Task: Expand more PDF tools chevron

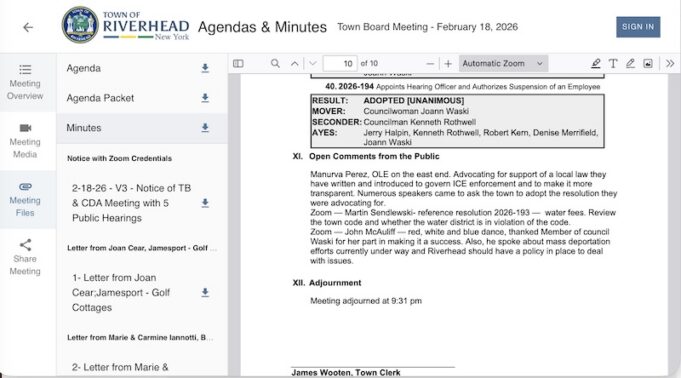Action: coord(670,63)
